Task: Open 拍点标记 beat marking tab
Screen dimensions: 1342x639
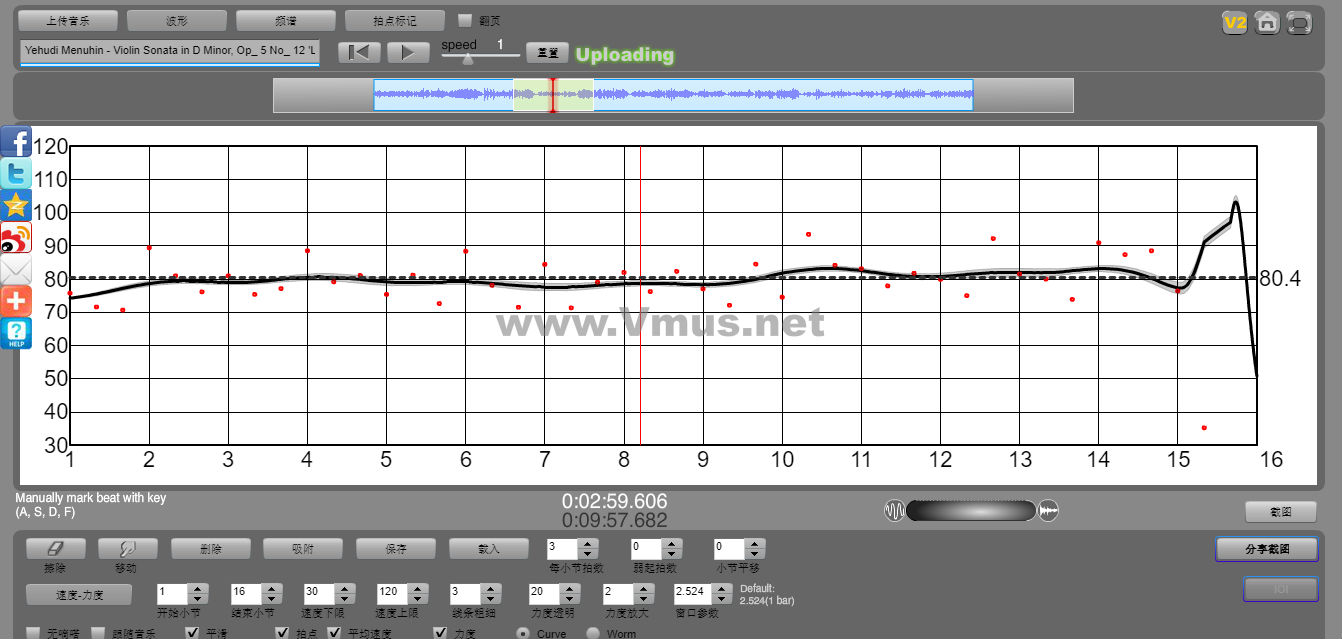Action: click(395, 20)
